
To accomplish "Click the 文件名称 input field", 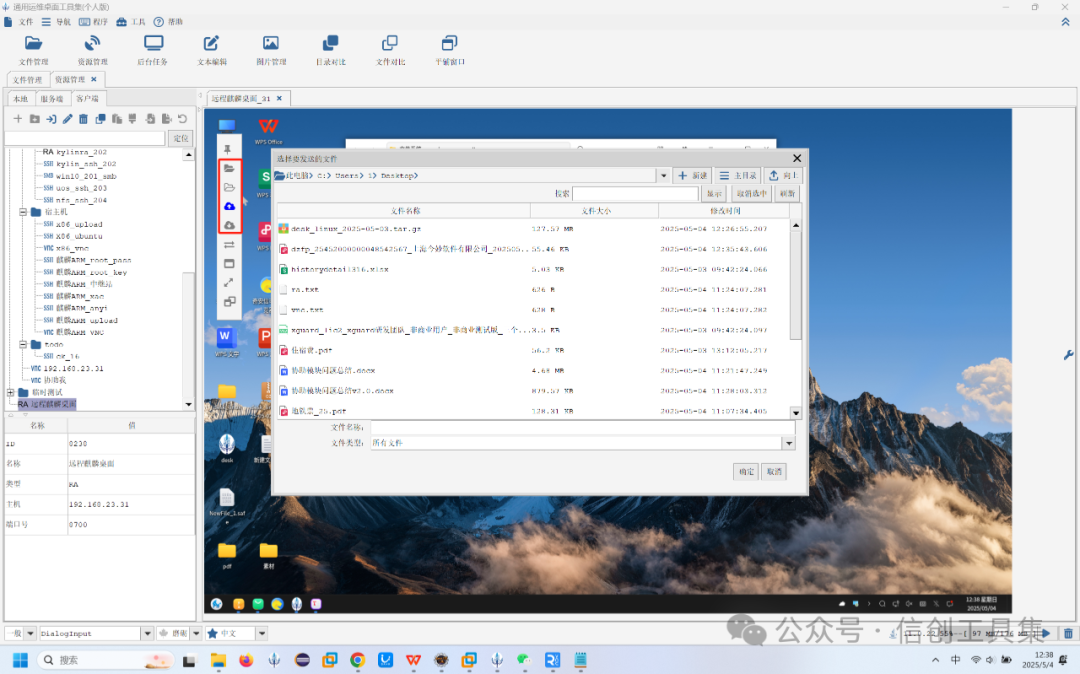I will (x=583, y=428).
